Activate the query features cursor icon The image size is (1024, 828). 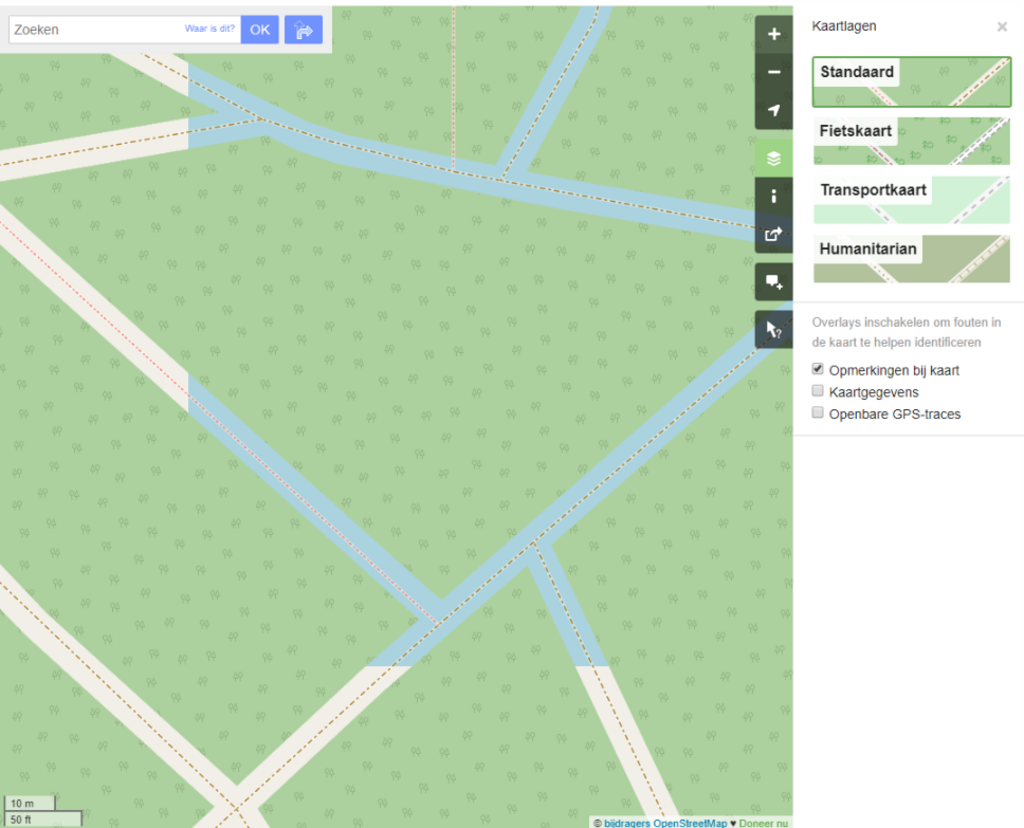tap(774, 330)
